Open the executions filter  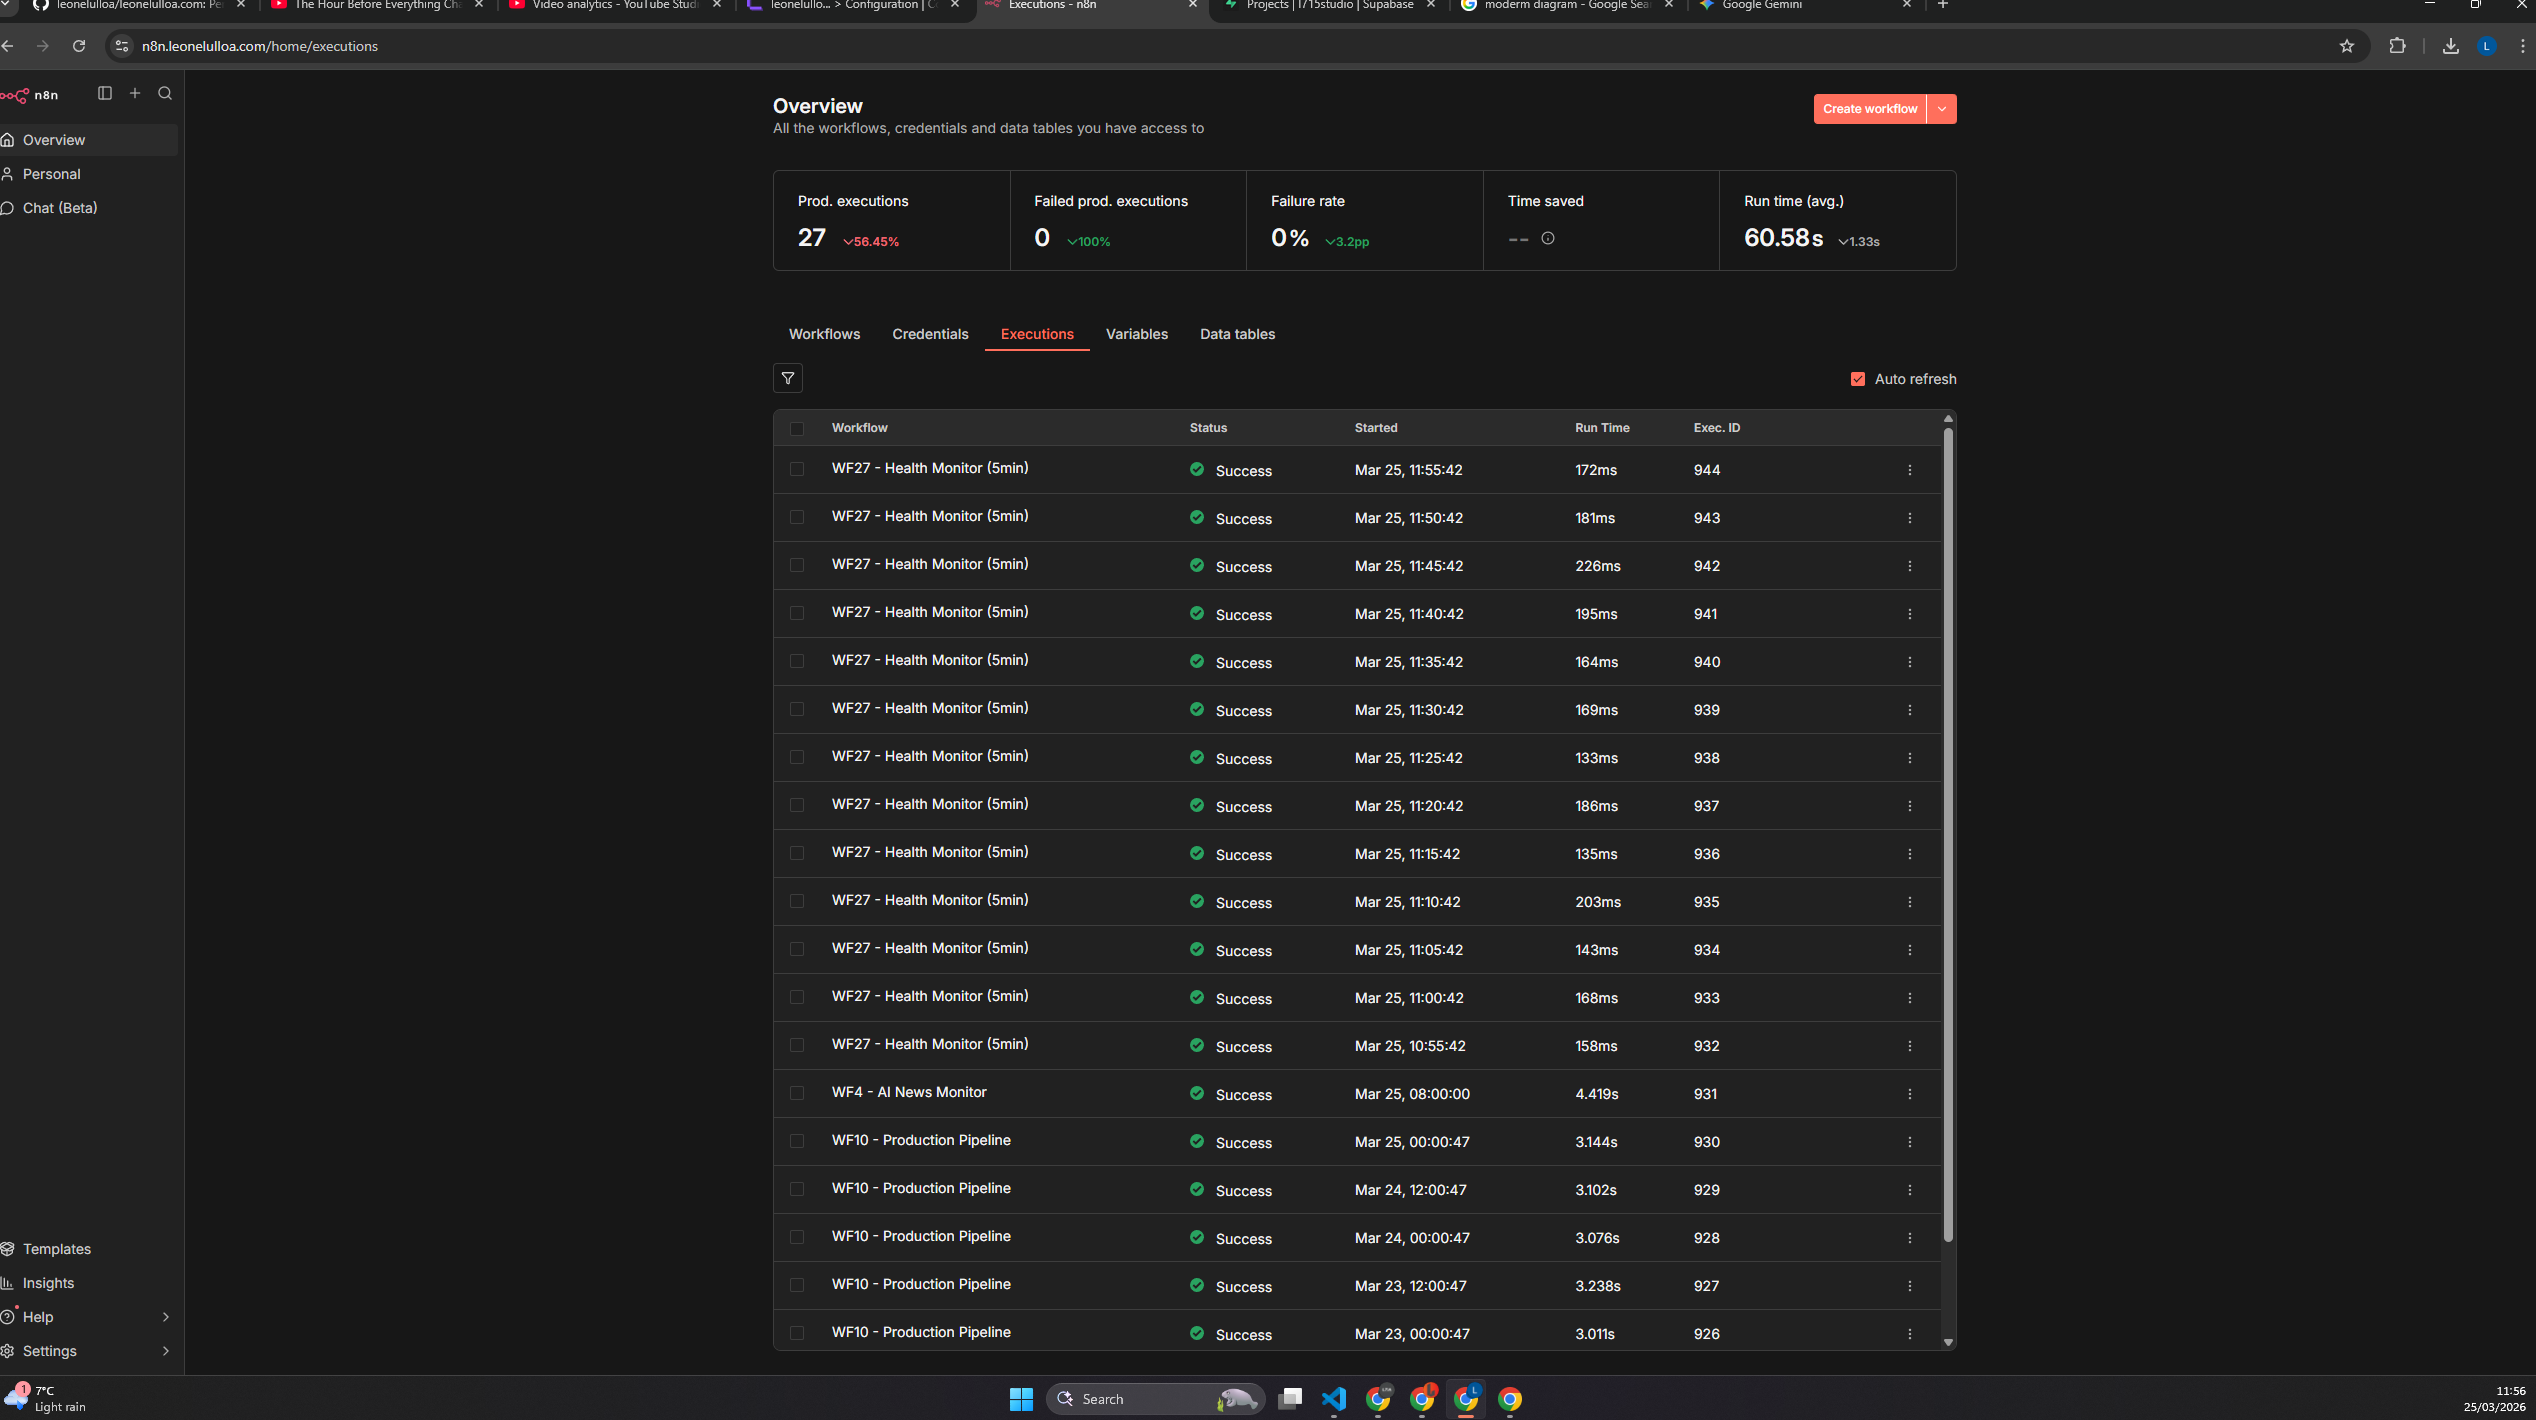(x=788, y=378)
